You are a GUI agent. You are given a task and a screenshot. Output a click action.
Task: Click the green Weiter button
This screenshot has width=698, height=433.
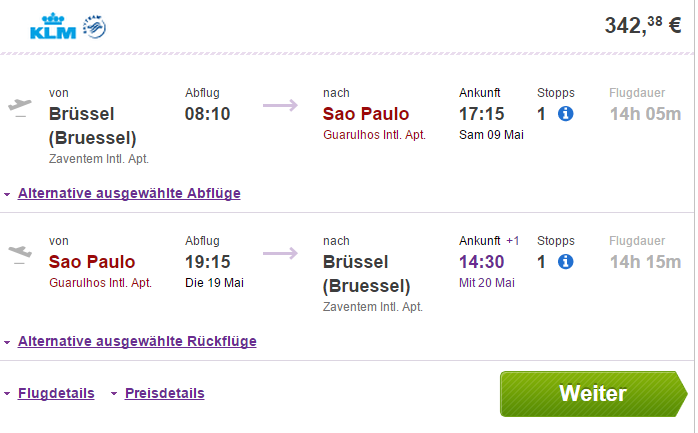coord(593,394)
